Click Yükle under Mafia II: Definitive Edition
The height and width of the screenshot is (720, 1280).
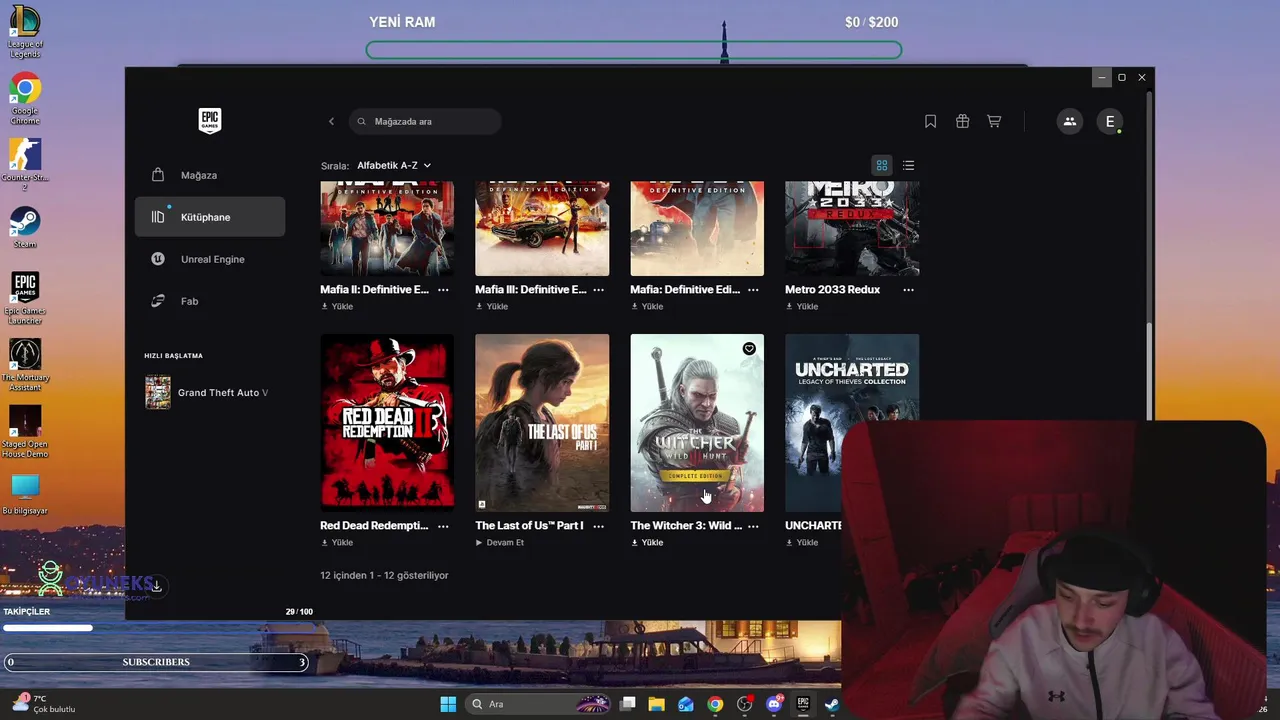337,307
